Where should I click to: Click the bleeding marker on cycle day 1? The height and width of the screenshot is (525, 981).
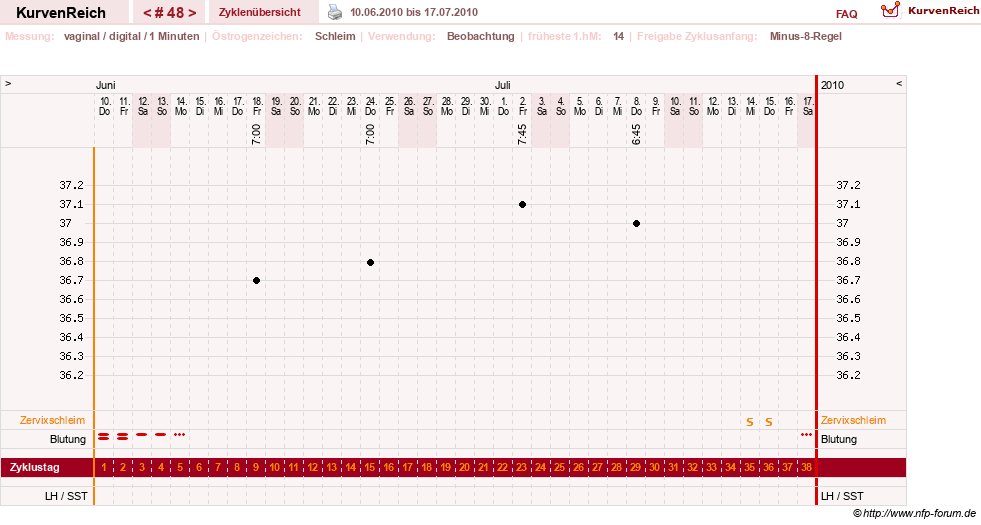click(104, 436)
